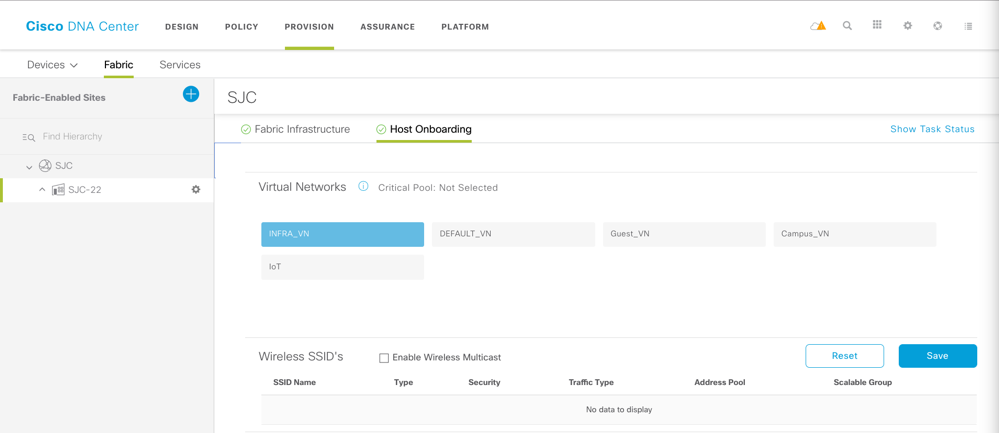Select SJC in the site hierarchy

tap(64, 166)
